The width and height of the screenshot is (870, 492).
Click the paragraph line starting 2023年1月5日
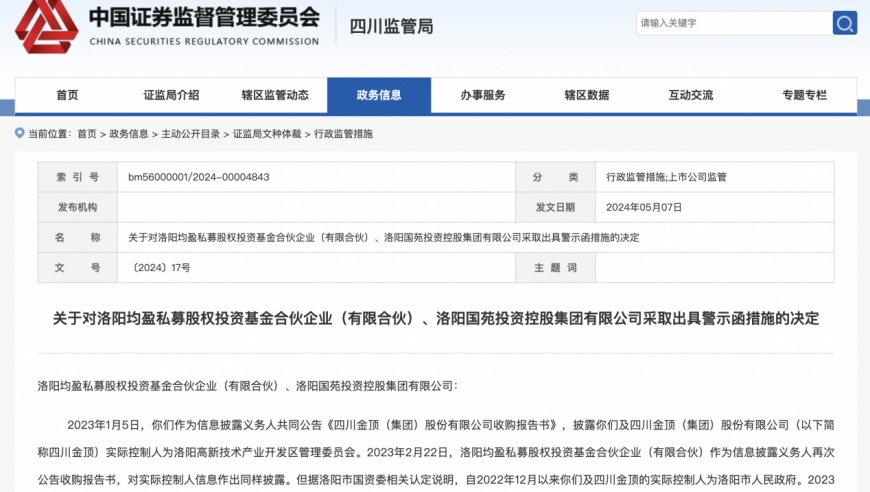(x=451, y=425)
